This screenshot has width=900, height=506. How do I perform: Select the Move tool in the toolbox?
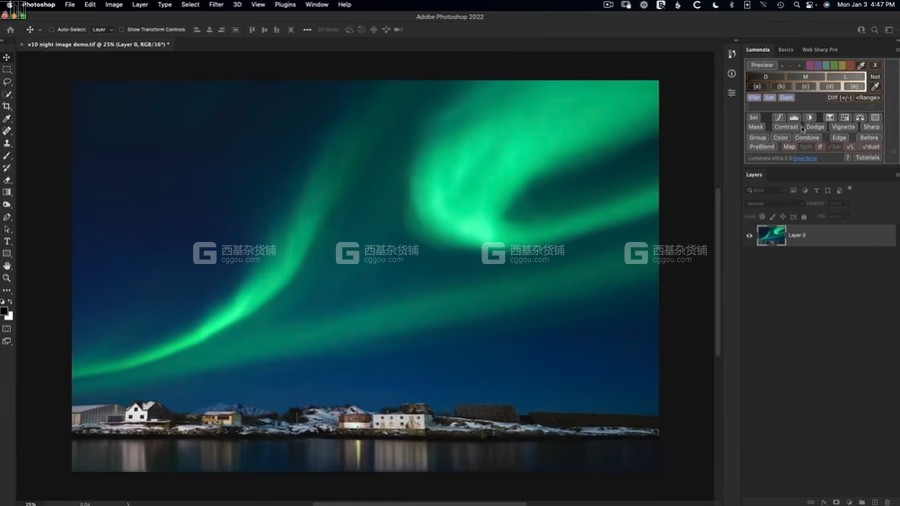pos(7,57)
